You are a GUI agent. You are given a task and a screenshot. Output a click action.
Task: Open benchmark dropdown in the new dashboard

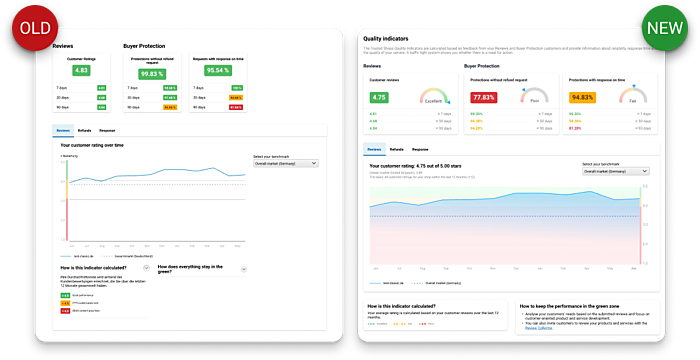tap(616, 171)
